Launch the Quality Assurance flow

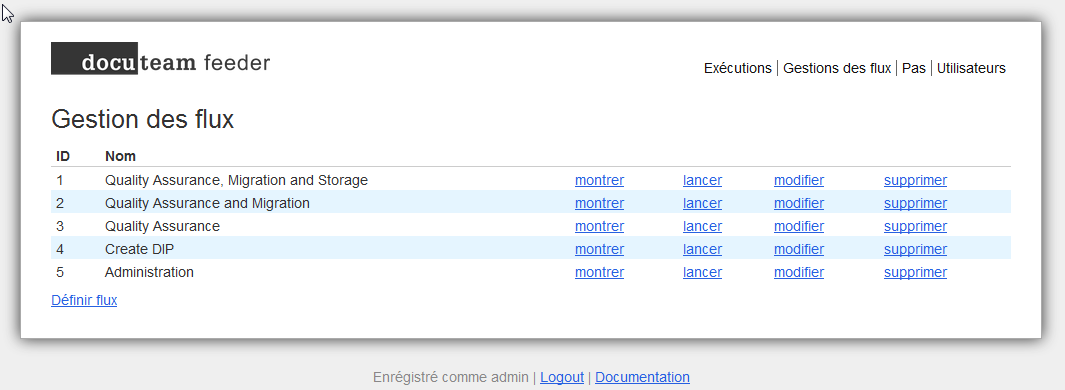tap(702, 226)
